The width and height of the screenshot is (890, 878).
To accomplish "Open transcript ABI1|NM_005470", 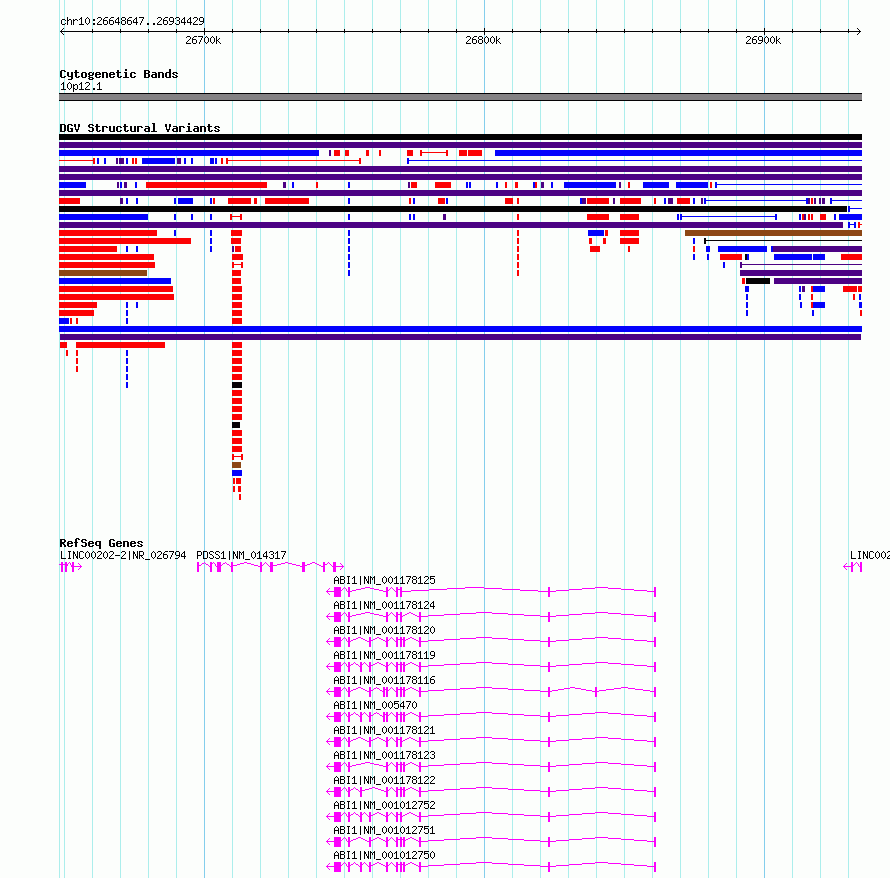I will click(x=375, y=705).
